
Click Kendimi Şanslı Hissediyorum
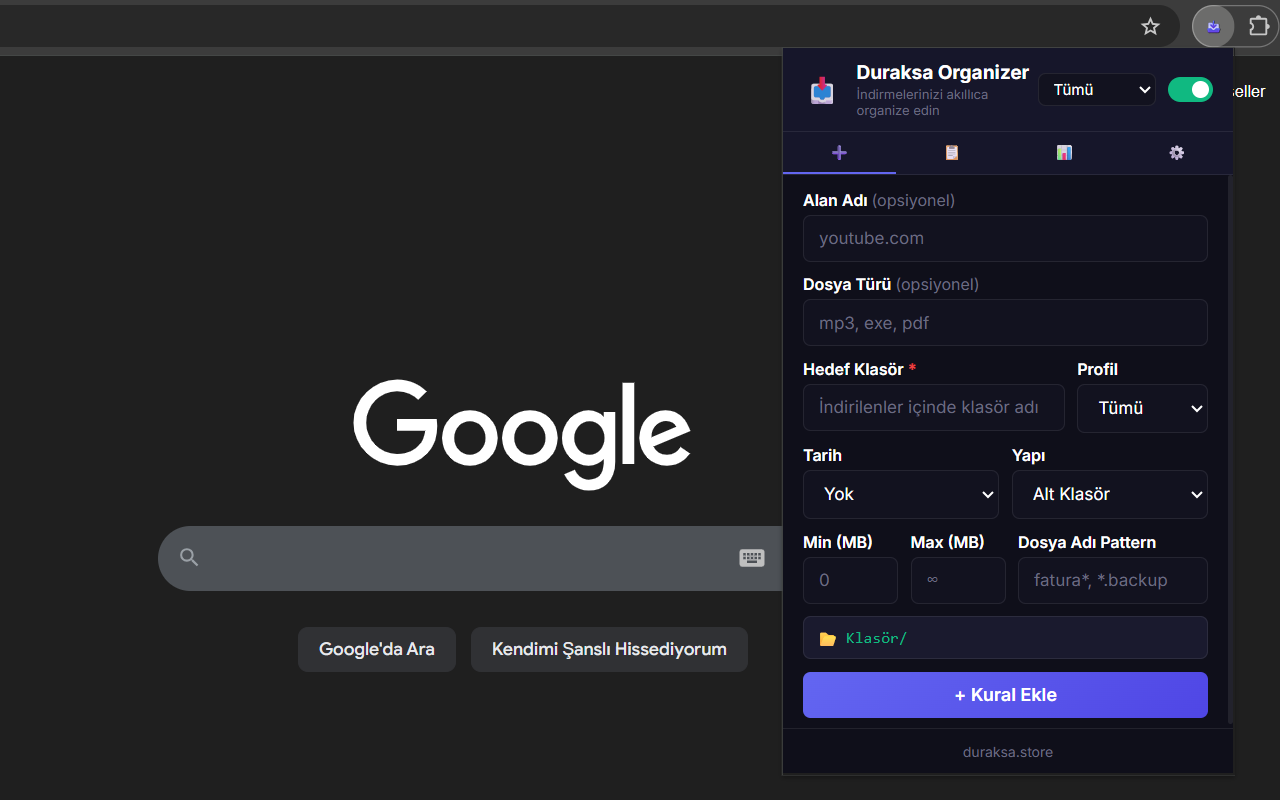point(609,649)
